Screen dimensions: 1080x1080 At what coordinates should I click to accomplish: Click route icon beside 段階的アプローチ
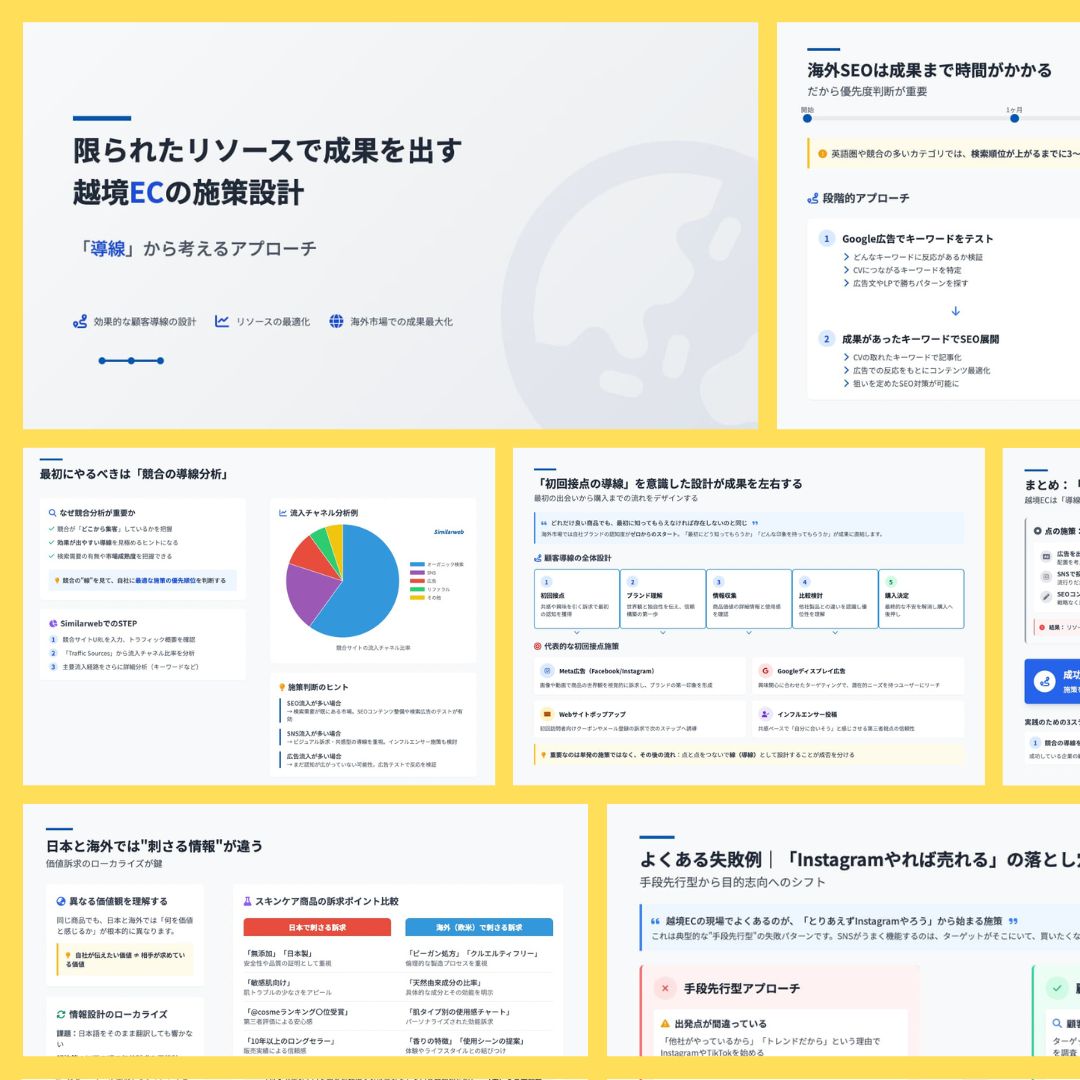pos(813,198)
